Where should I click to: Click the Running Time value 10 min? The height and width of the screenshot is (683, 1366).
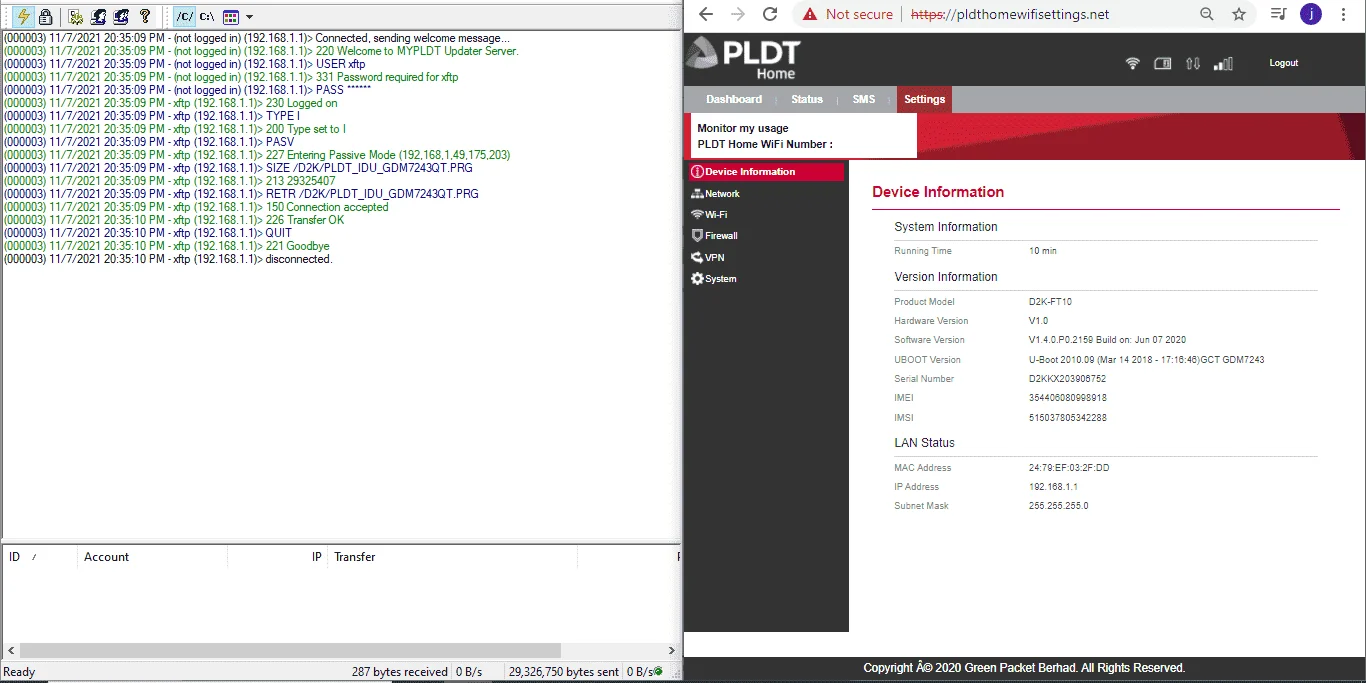[1042, 251]
